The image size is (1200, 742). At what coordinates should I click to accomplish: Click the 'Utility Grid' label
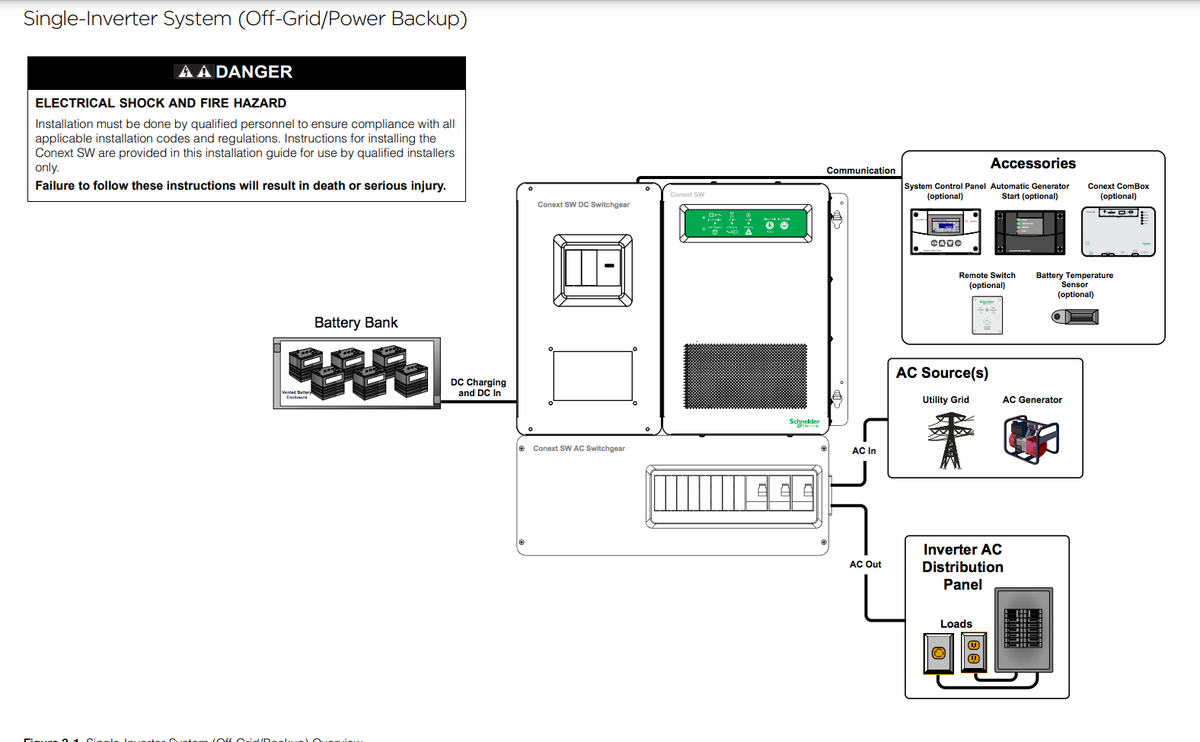[945, 400]
